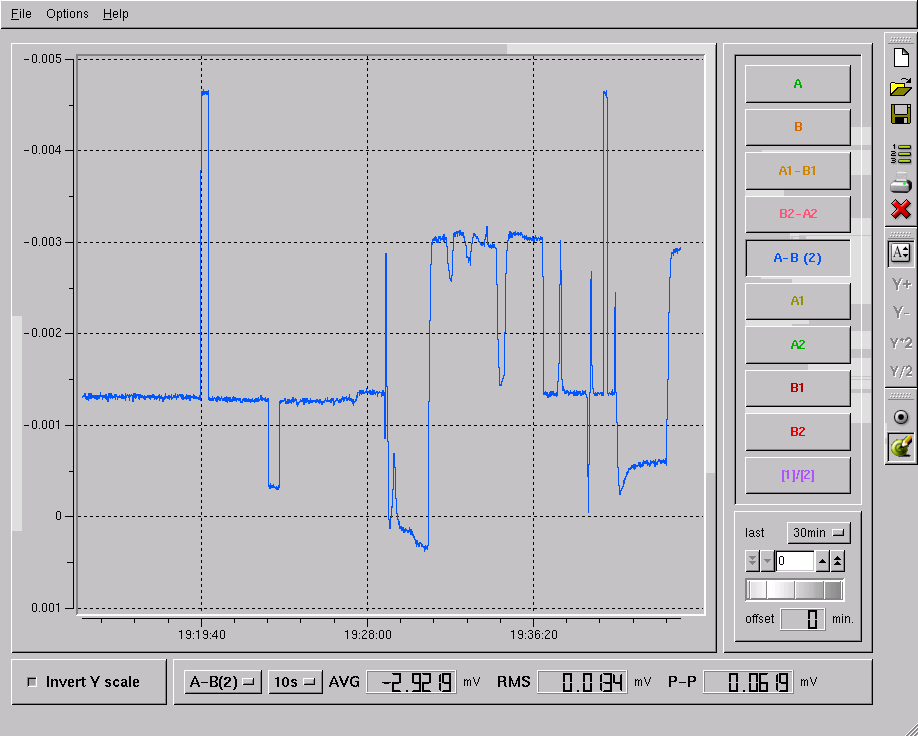
Task: Open the File menu
Action: [x=21, y=14]
